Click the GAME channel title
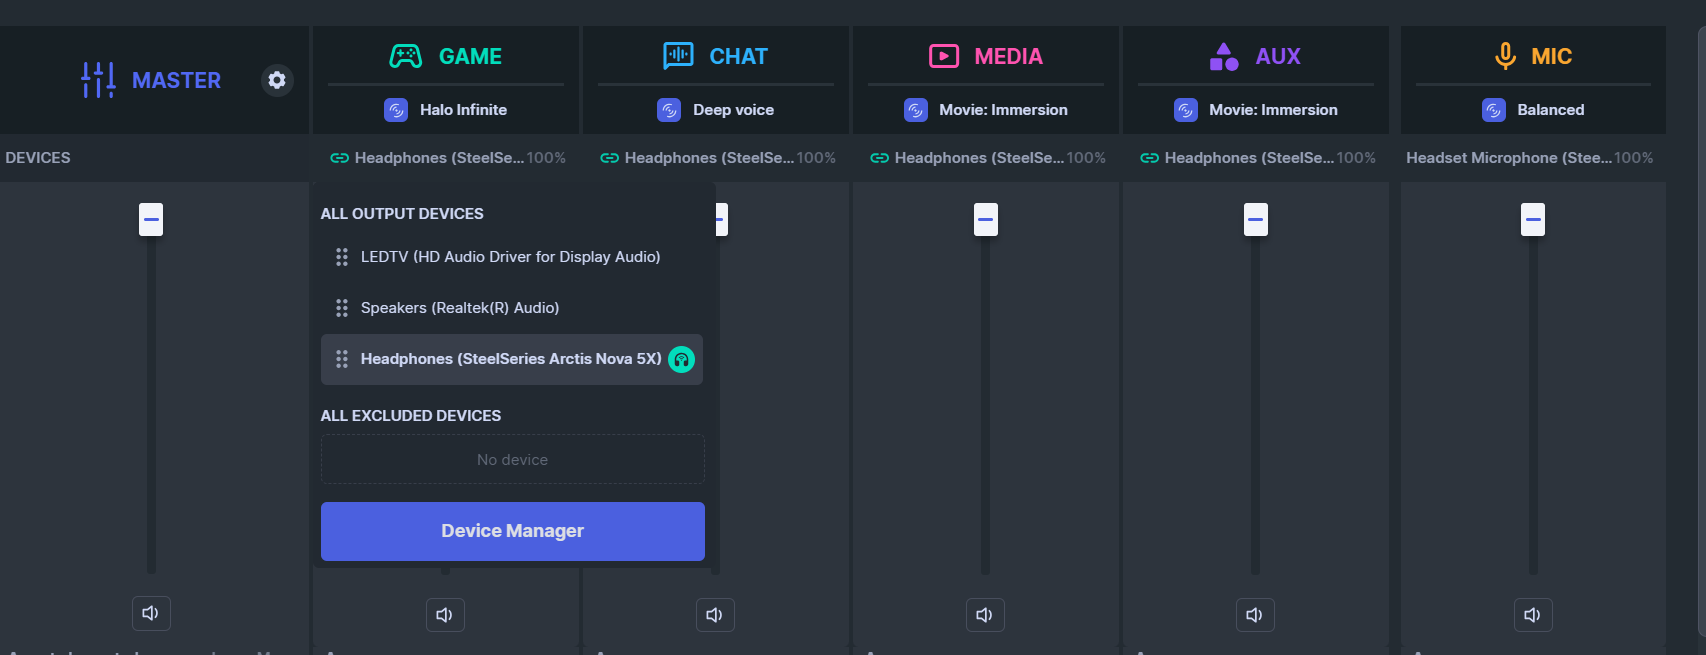 tap(471, 56)
